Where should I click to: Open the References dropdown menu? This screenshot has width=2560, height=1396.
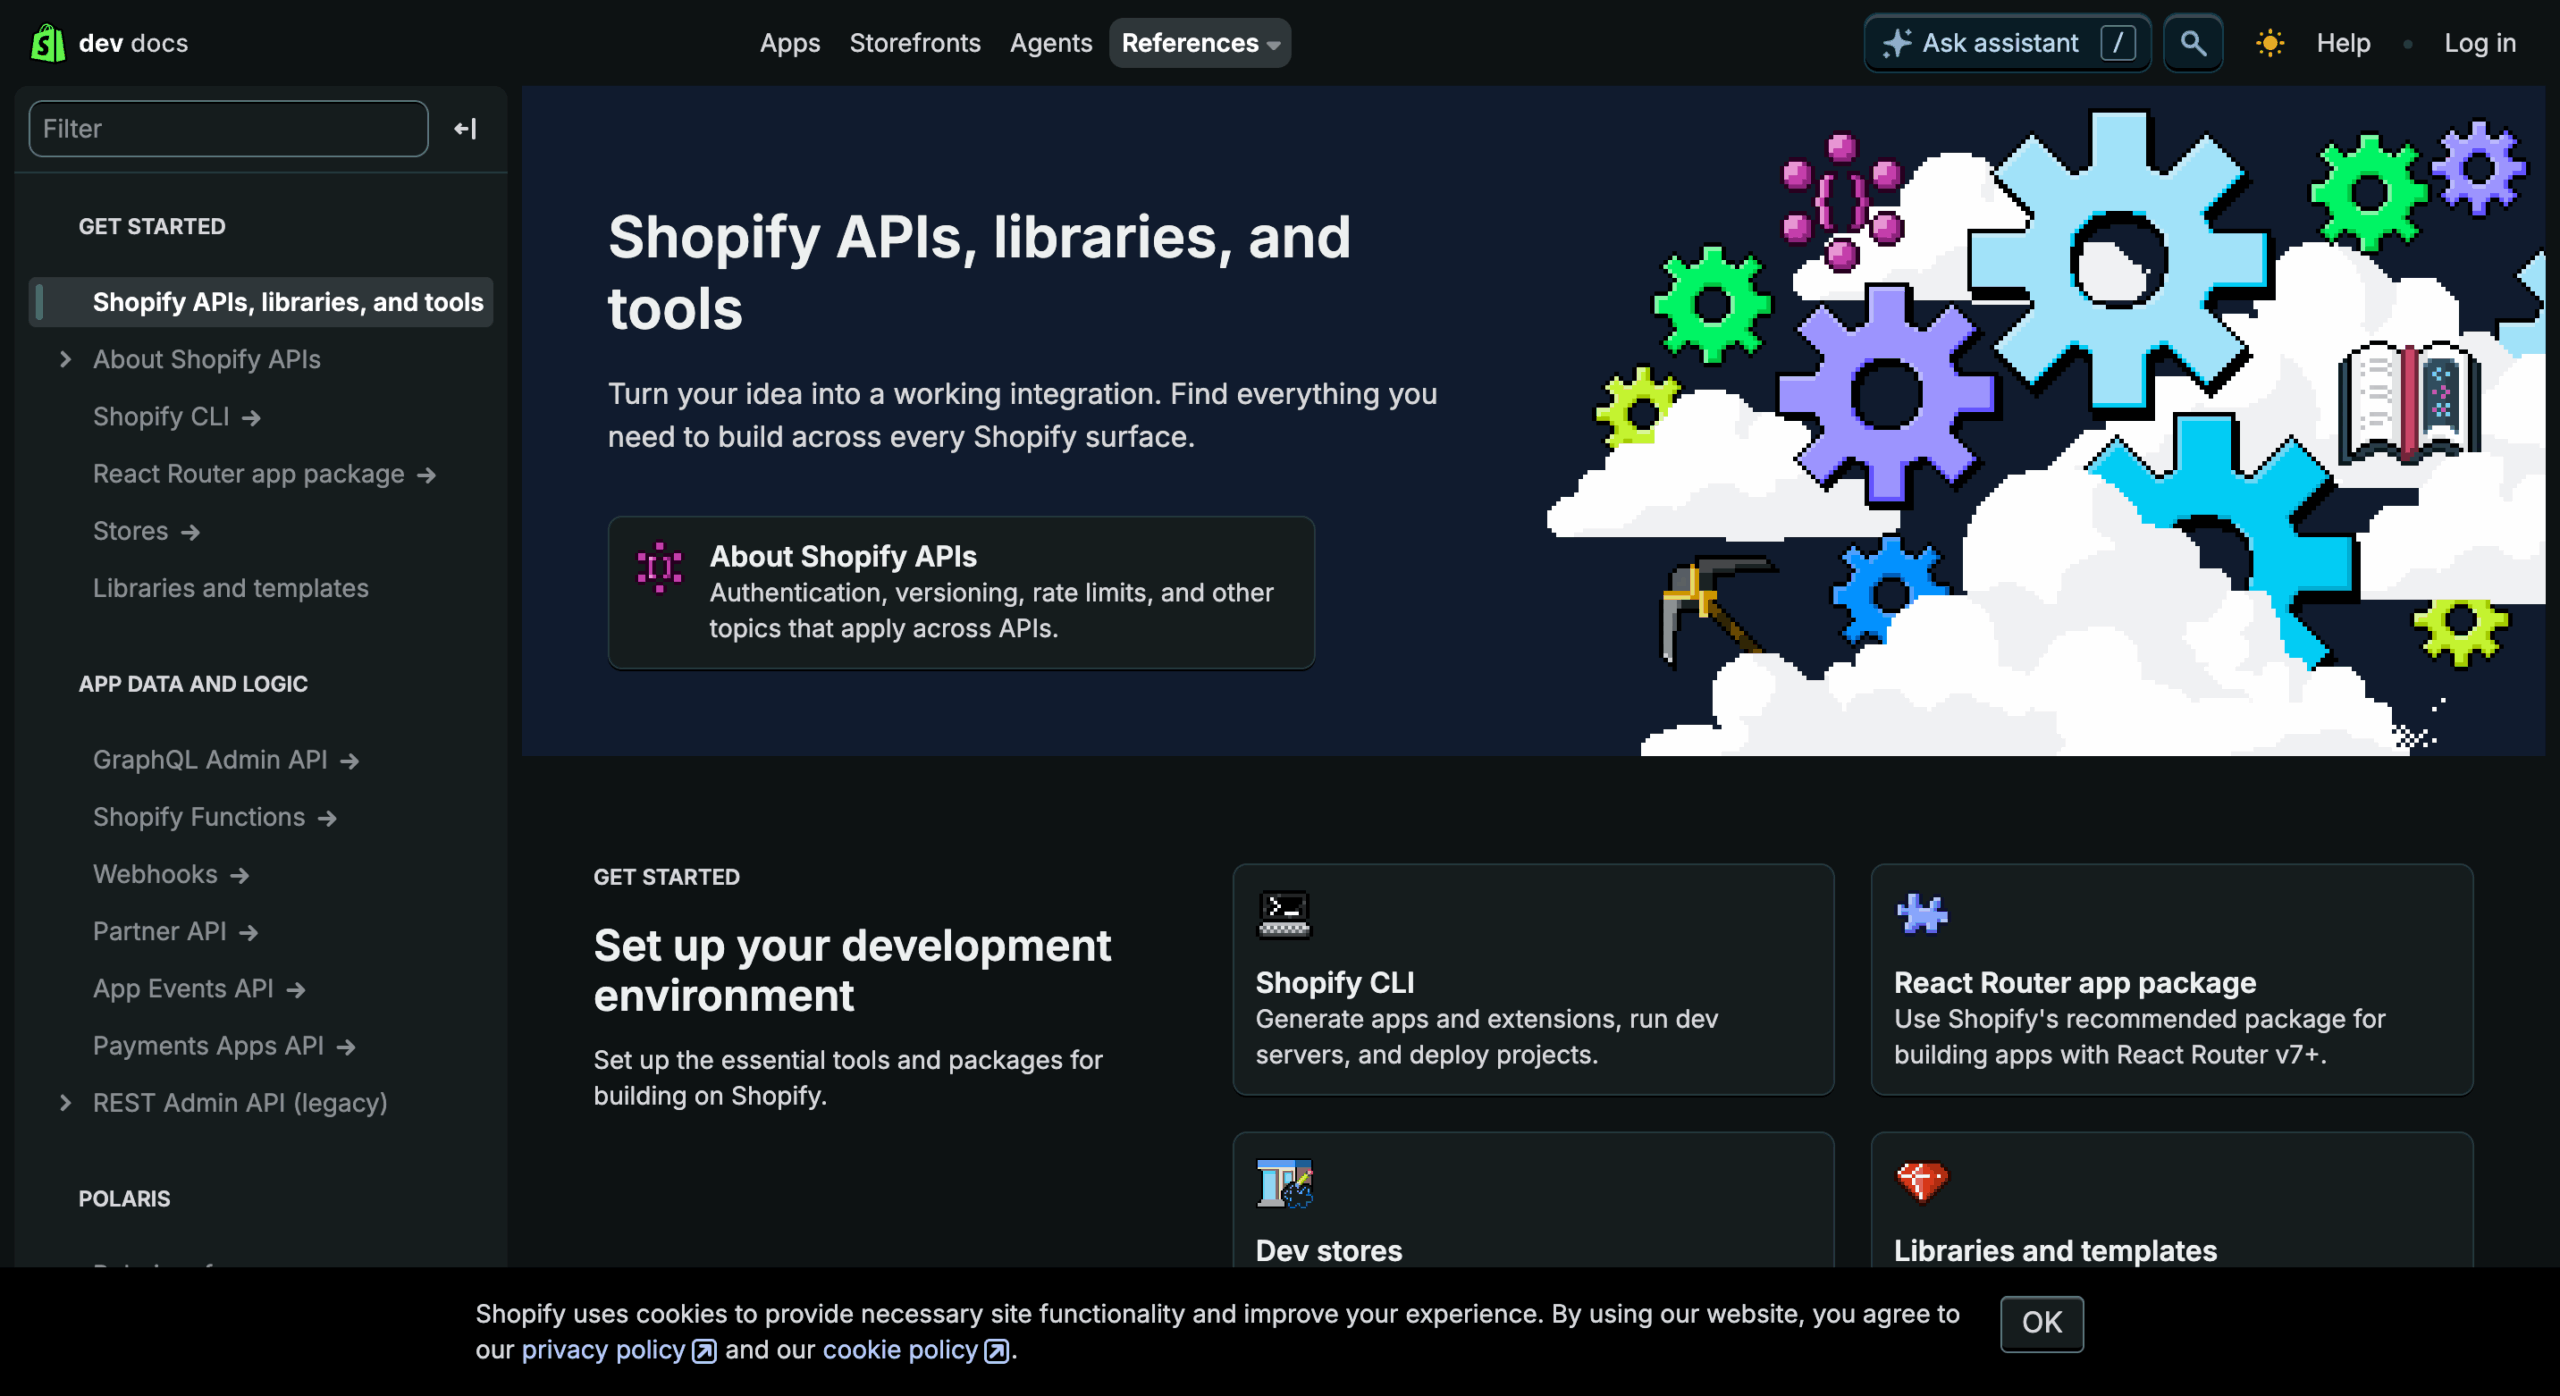[1200, 43]
